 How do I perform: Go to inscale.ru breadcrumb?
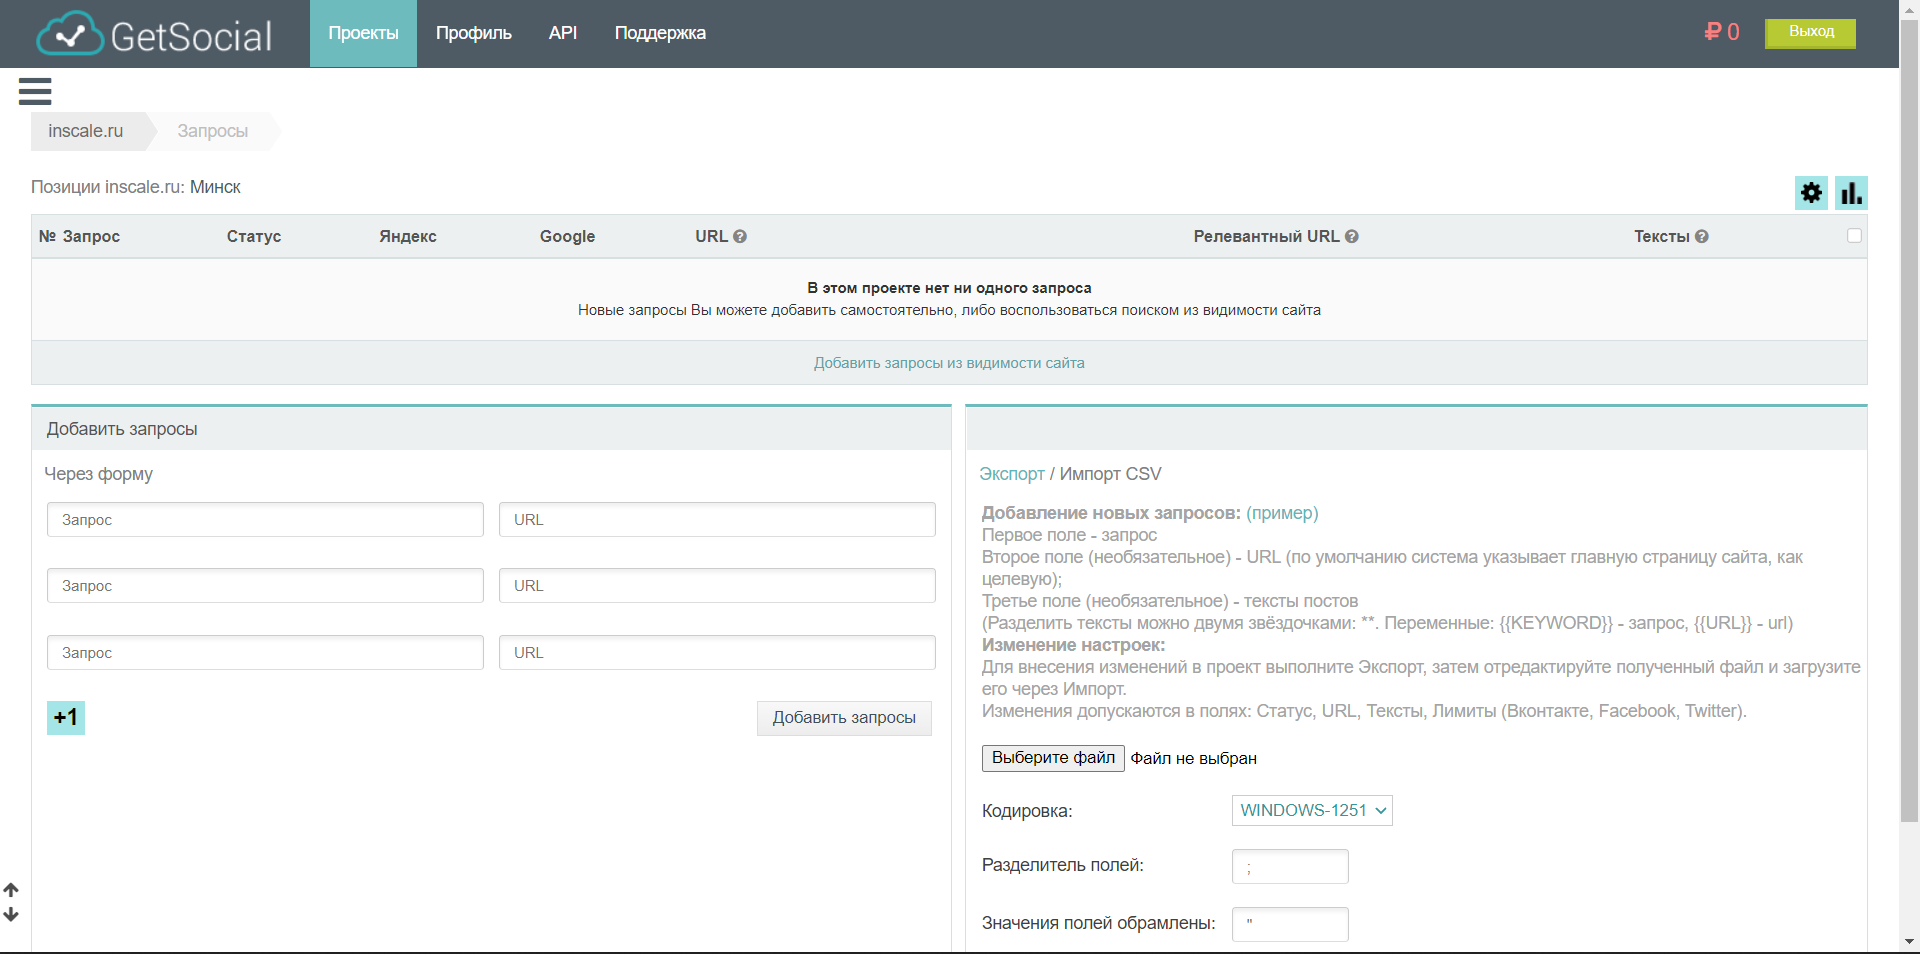coord(86,131)
